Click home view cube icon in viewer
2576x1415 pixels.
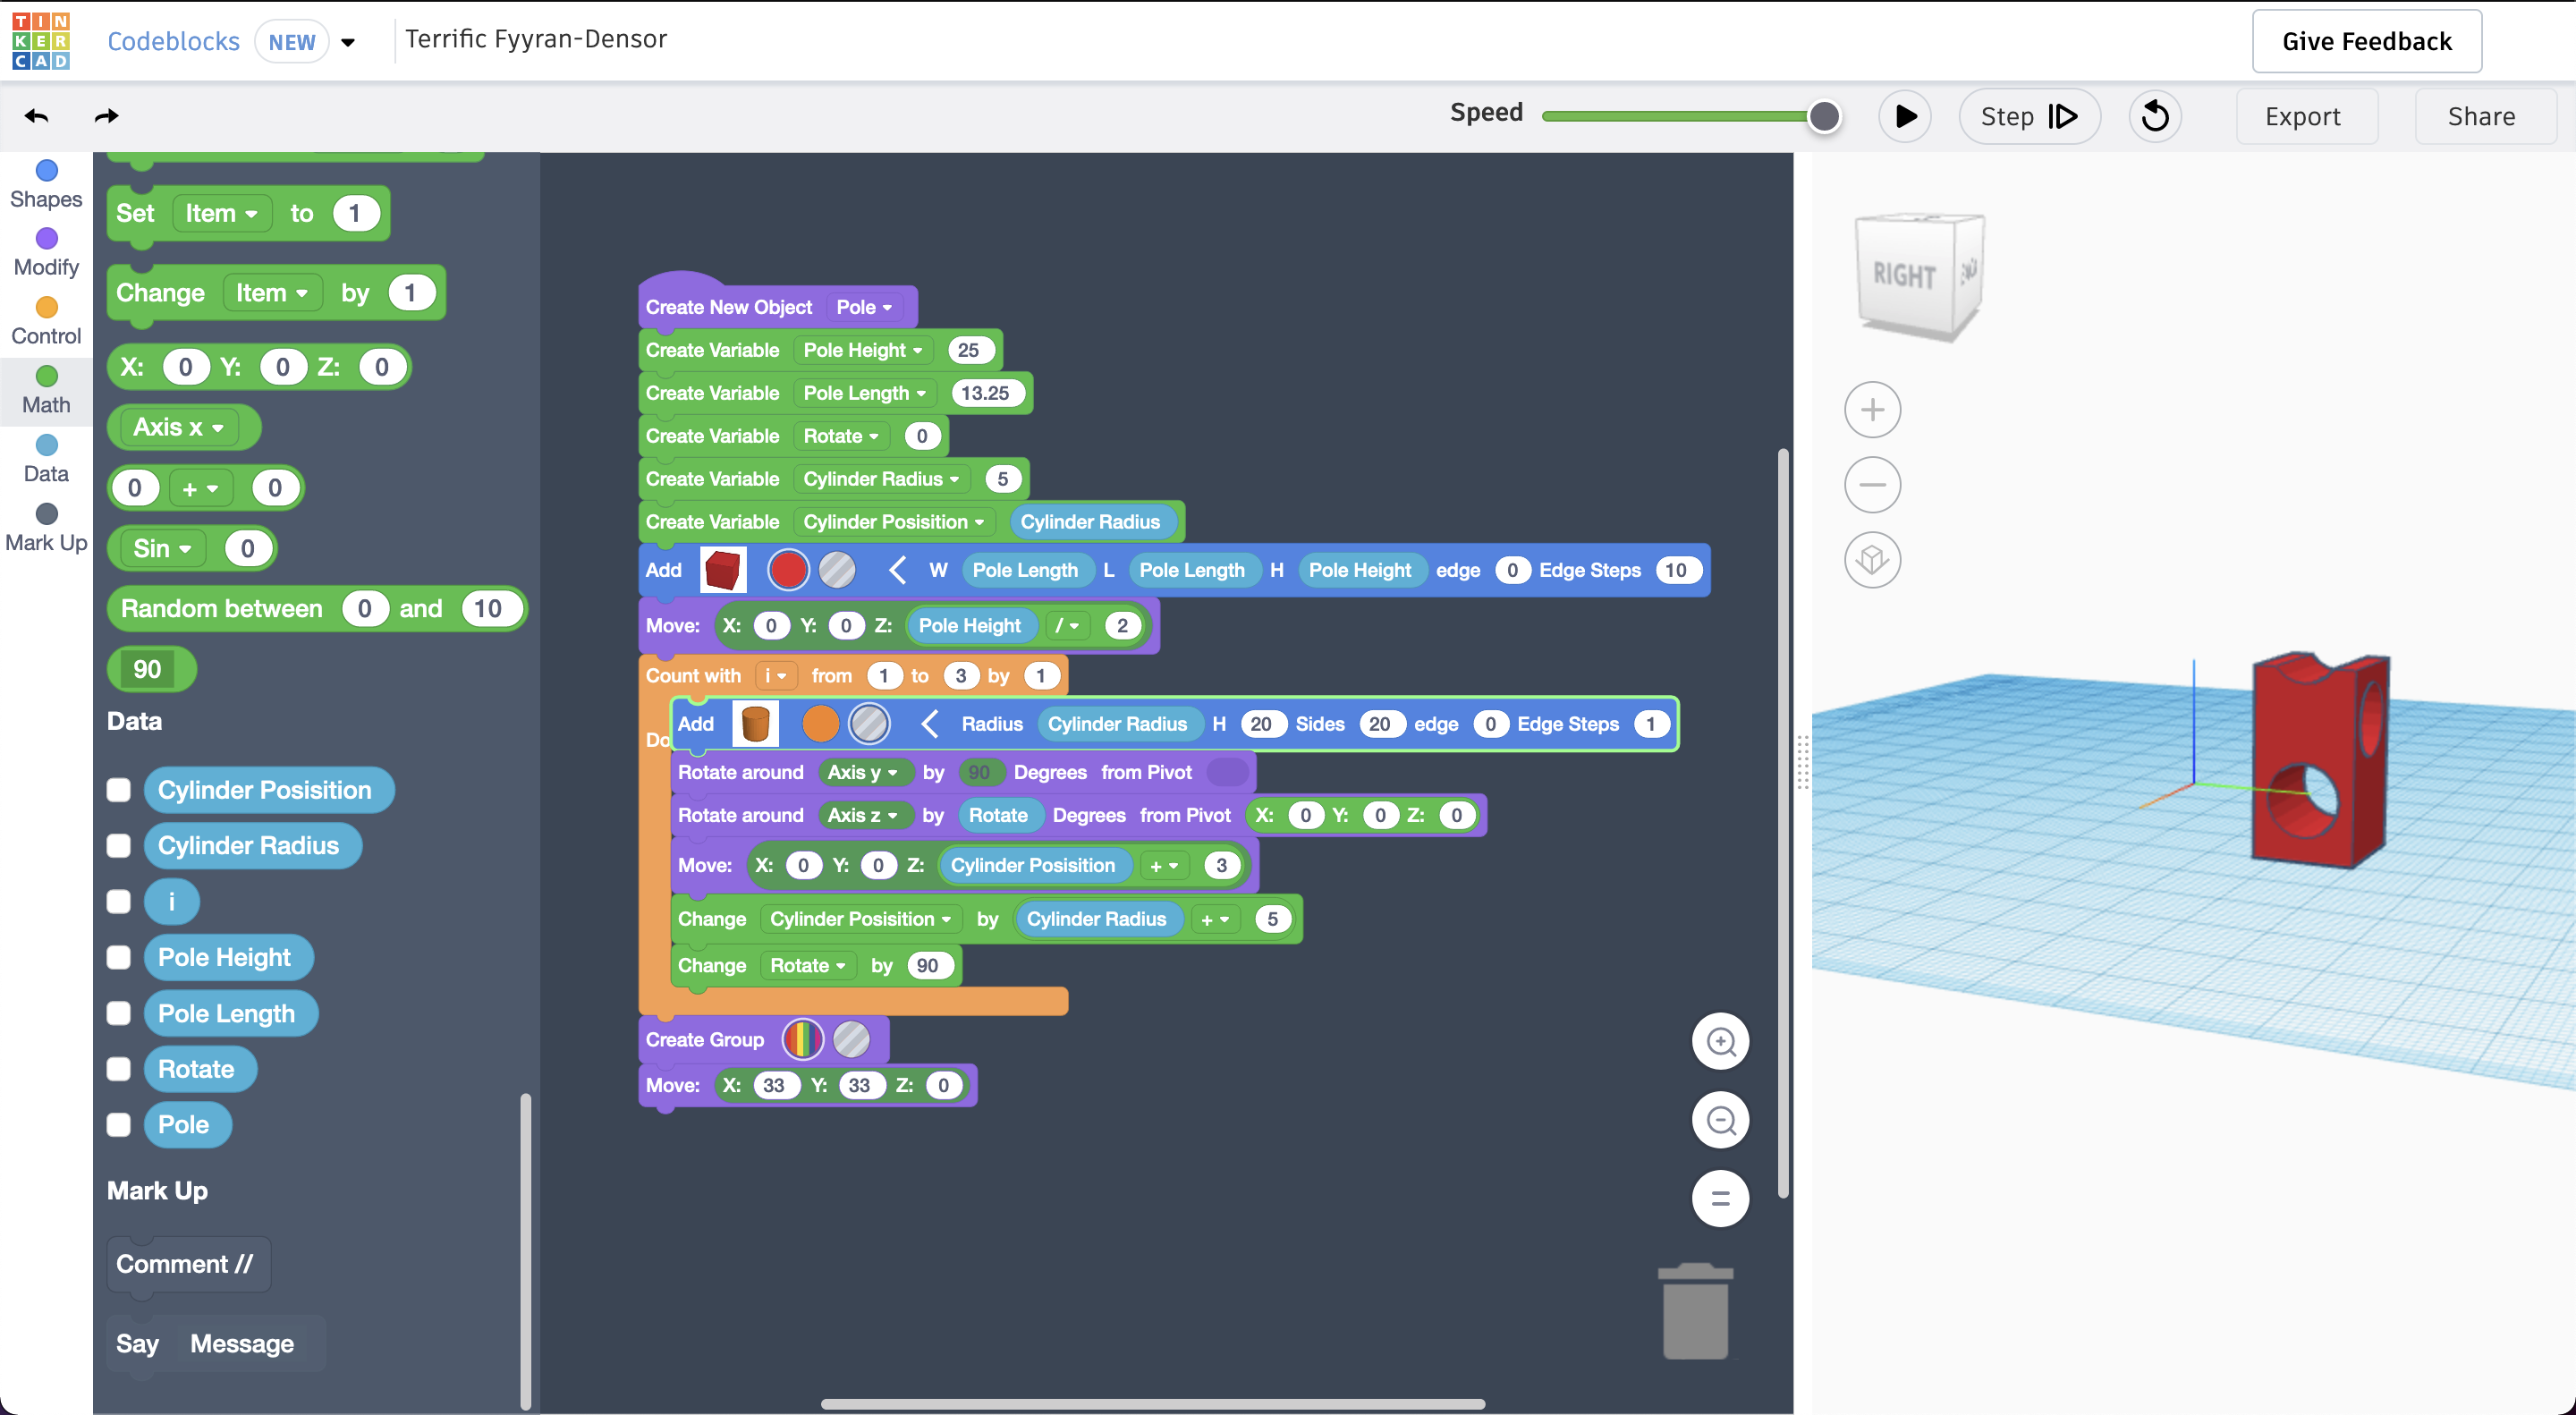(1872, 560)
